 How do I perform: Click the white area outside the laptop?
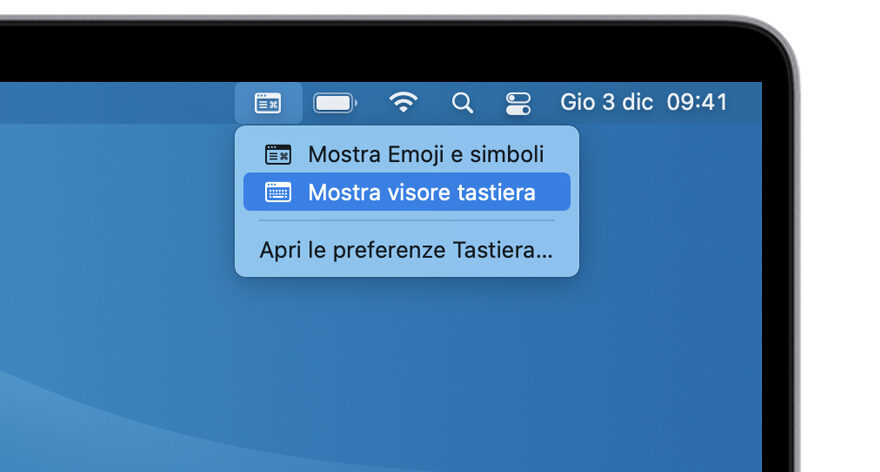(840, 300)
